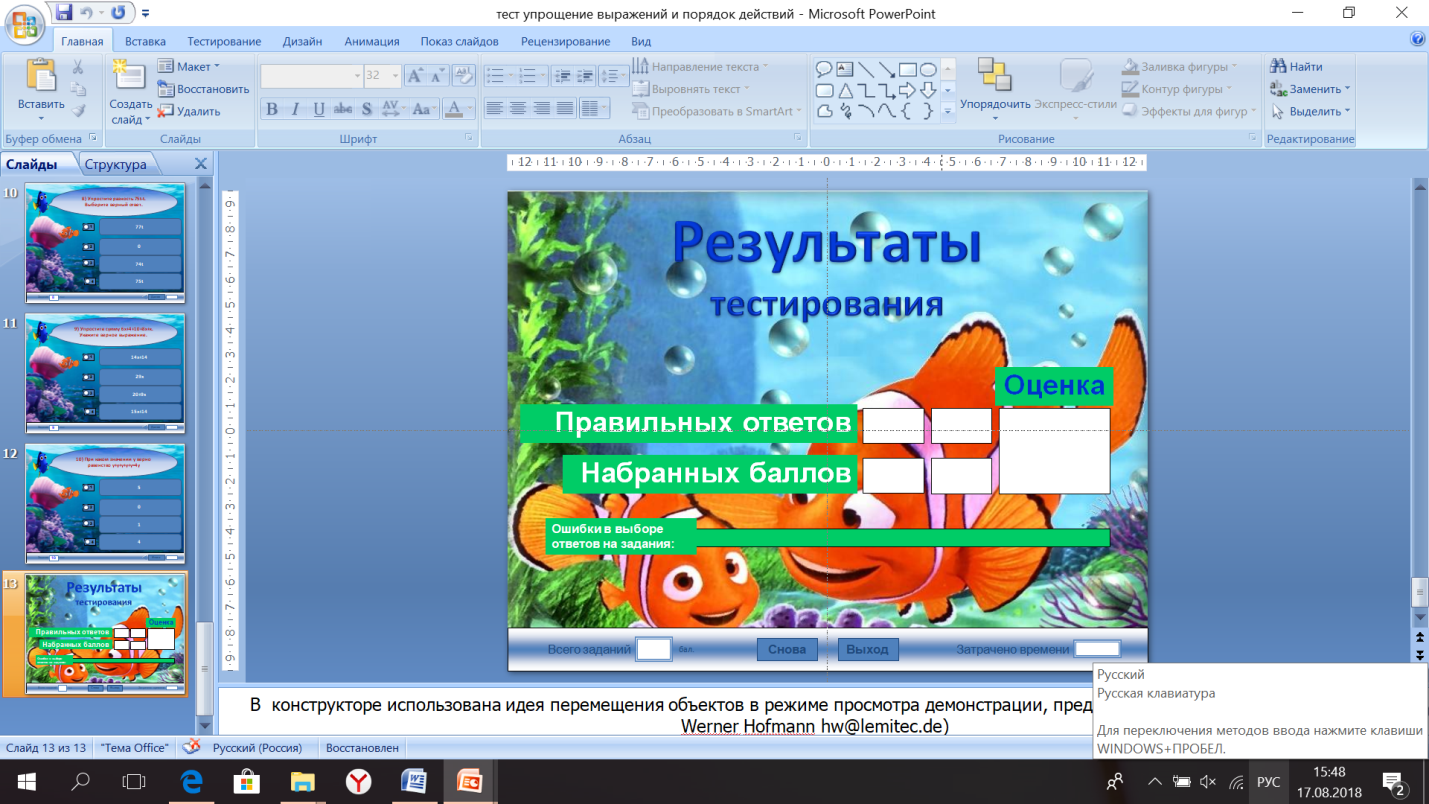Image resolution: width=1429 pixels, height=804 pixels.
Task: Click the Paste (Вставить) clipboard icon
Action: (40, 77)
